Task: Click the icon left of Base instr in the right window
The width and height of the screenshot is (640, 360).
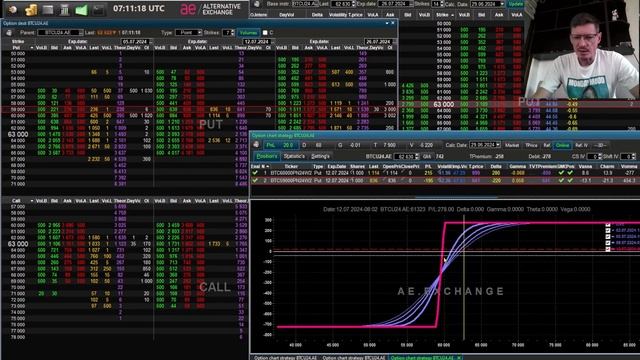Action: (256, 4)
